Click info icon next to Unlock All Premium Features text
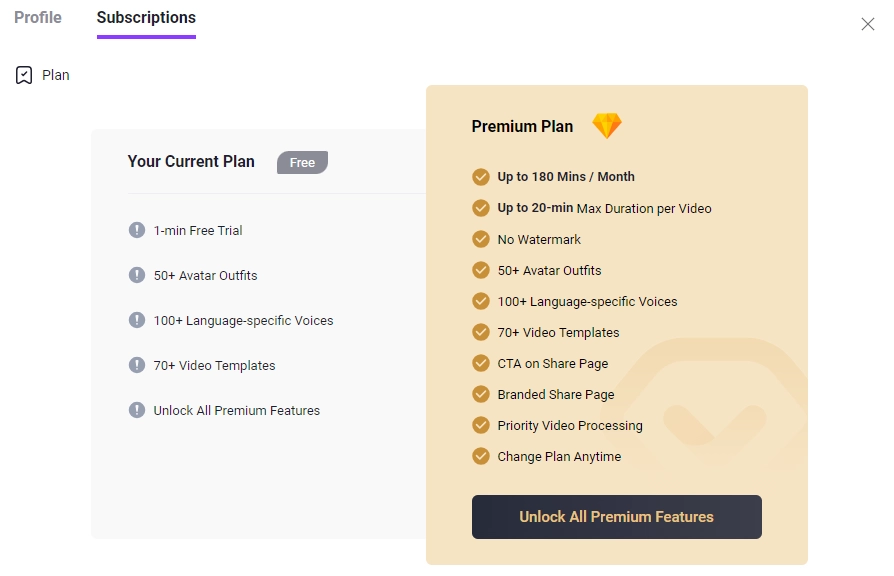894x576 pixels. [137, 410]
